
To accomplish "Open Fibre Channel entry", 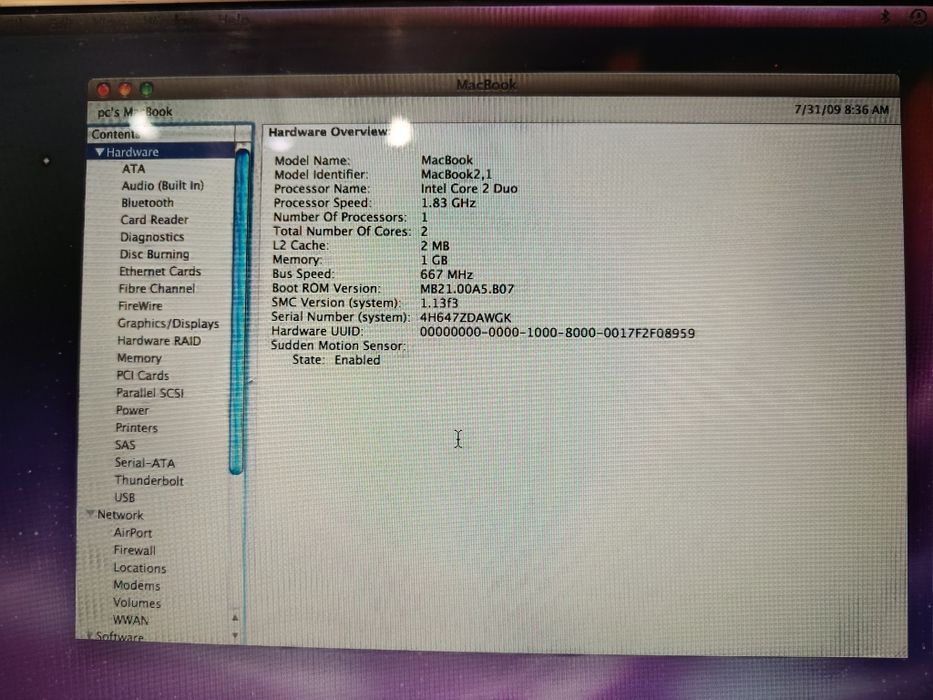I will (156, 289).
